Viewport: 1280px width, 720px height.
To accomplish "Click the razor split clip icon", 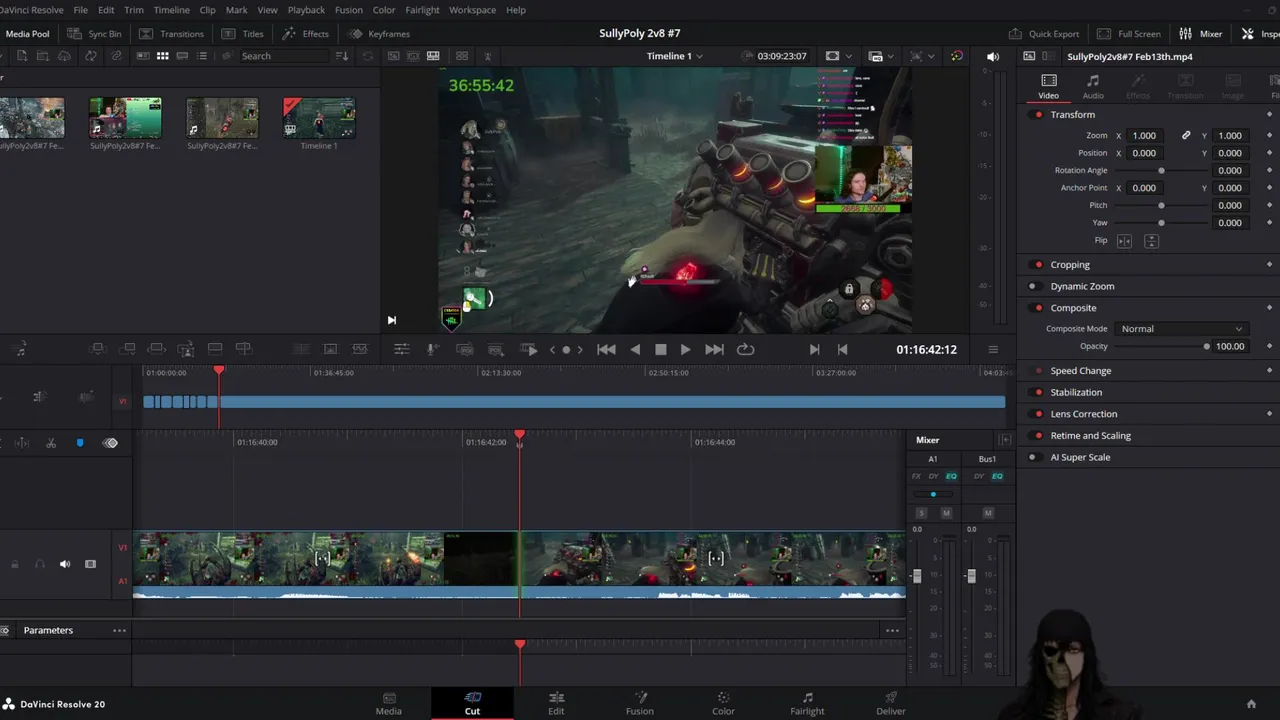I will pyautogui.click(x=51, y=443).
